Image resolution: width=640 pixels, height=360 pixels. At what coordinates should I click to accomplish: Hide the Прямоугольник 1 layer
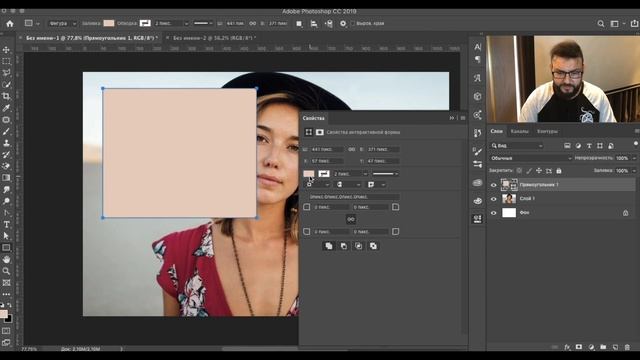coord(493,185)
